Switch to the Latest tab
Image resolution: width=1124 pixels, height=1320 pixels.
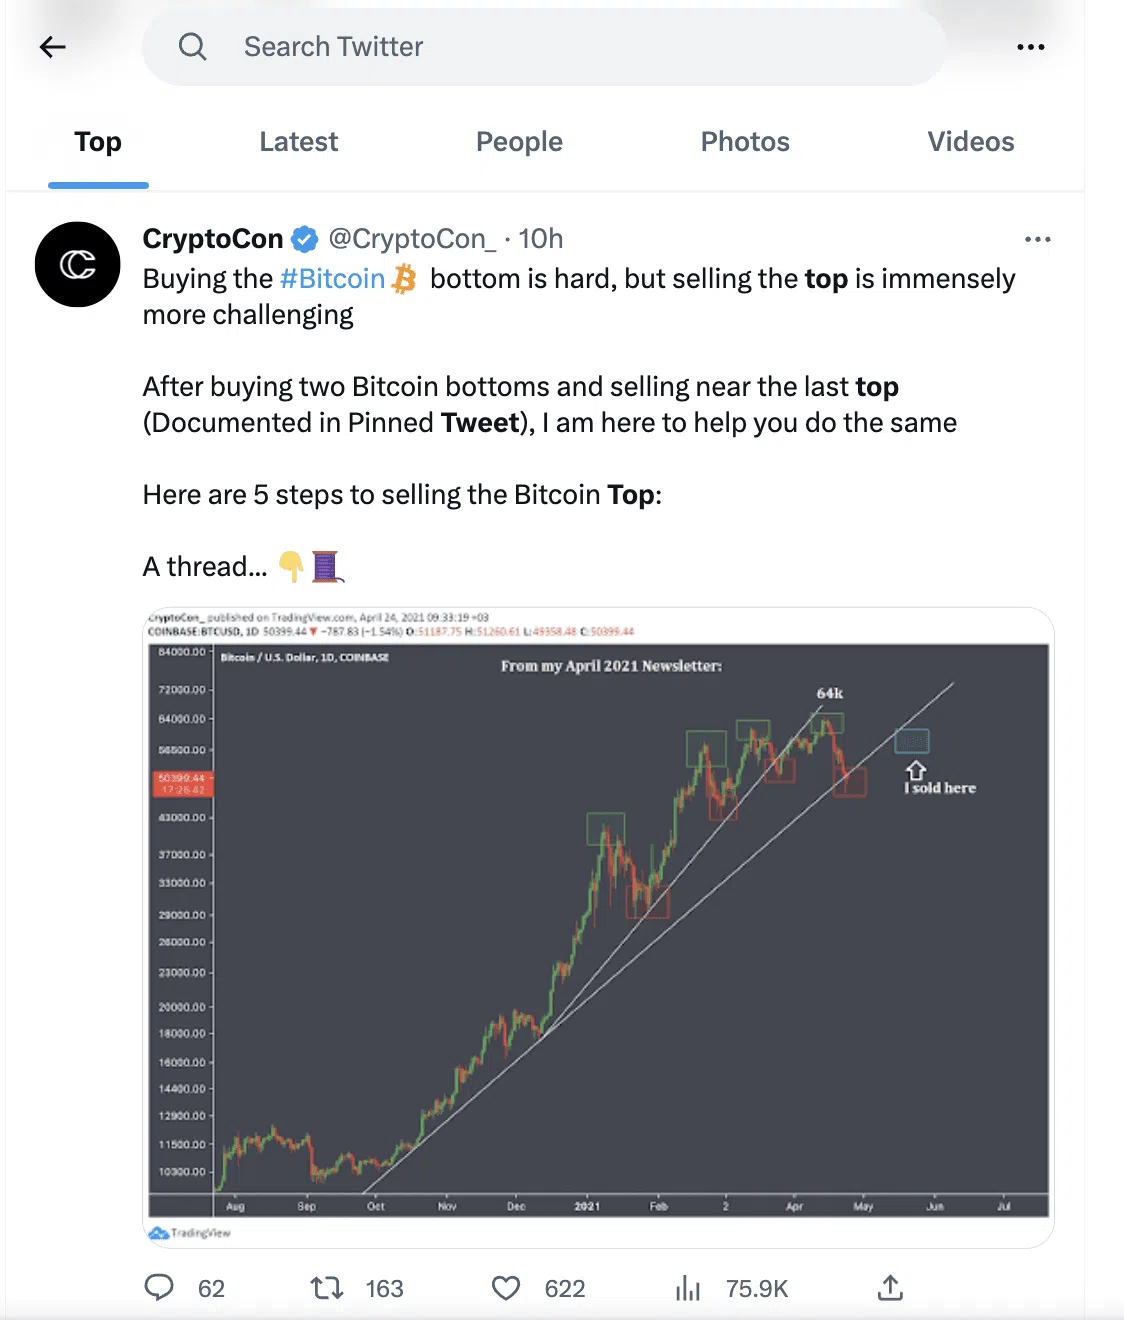[x=298, y=142]
